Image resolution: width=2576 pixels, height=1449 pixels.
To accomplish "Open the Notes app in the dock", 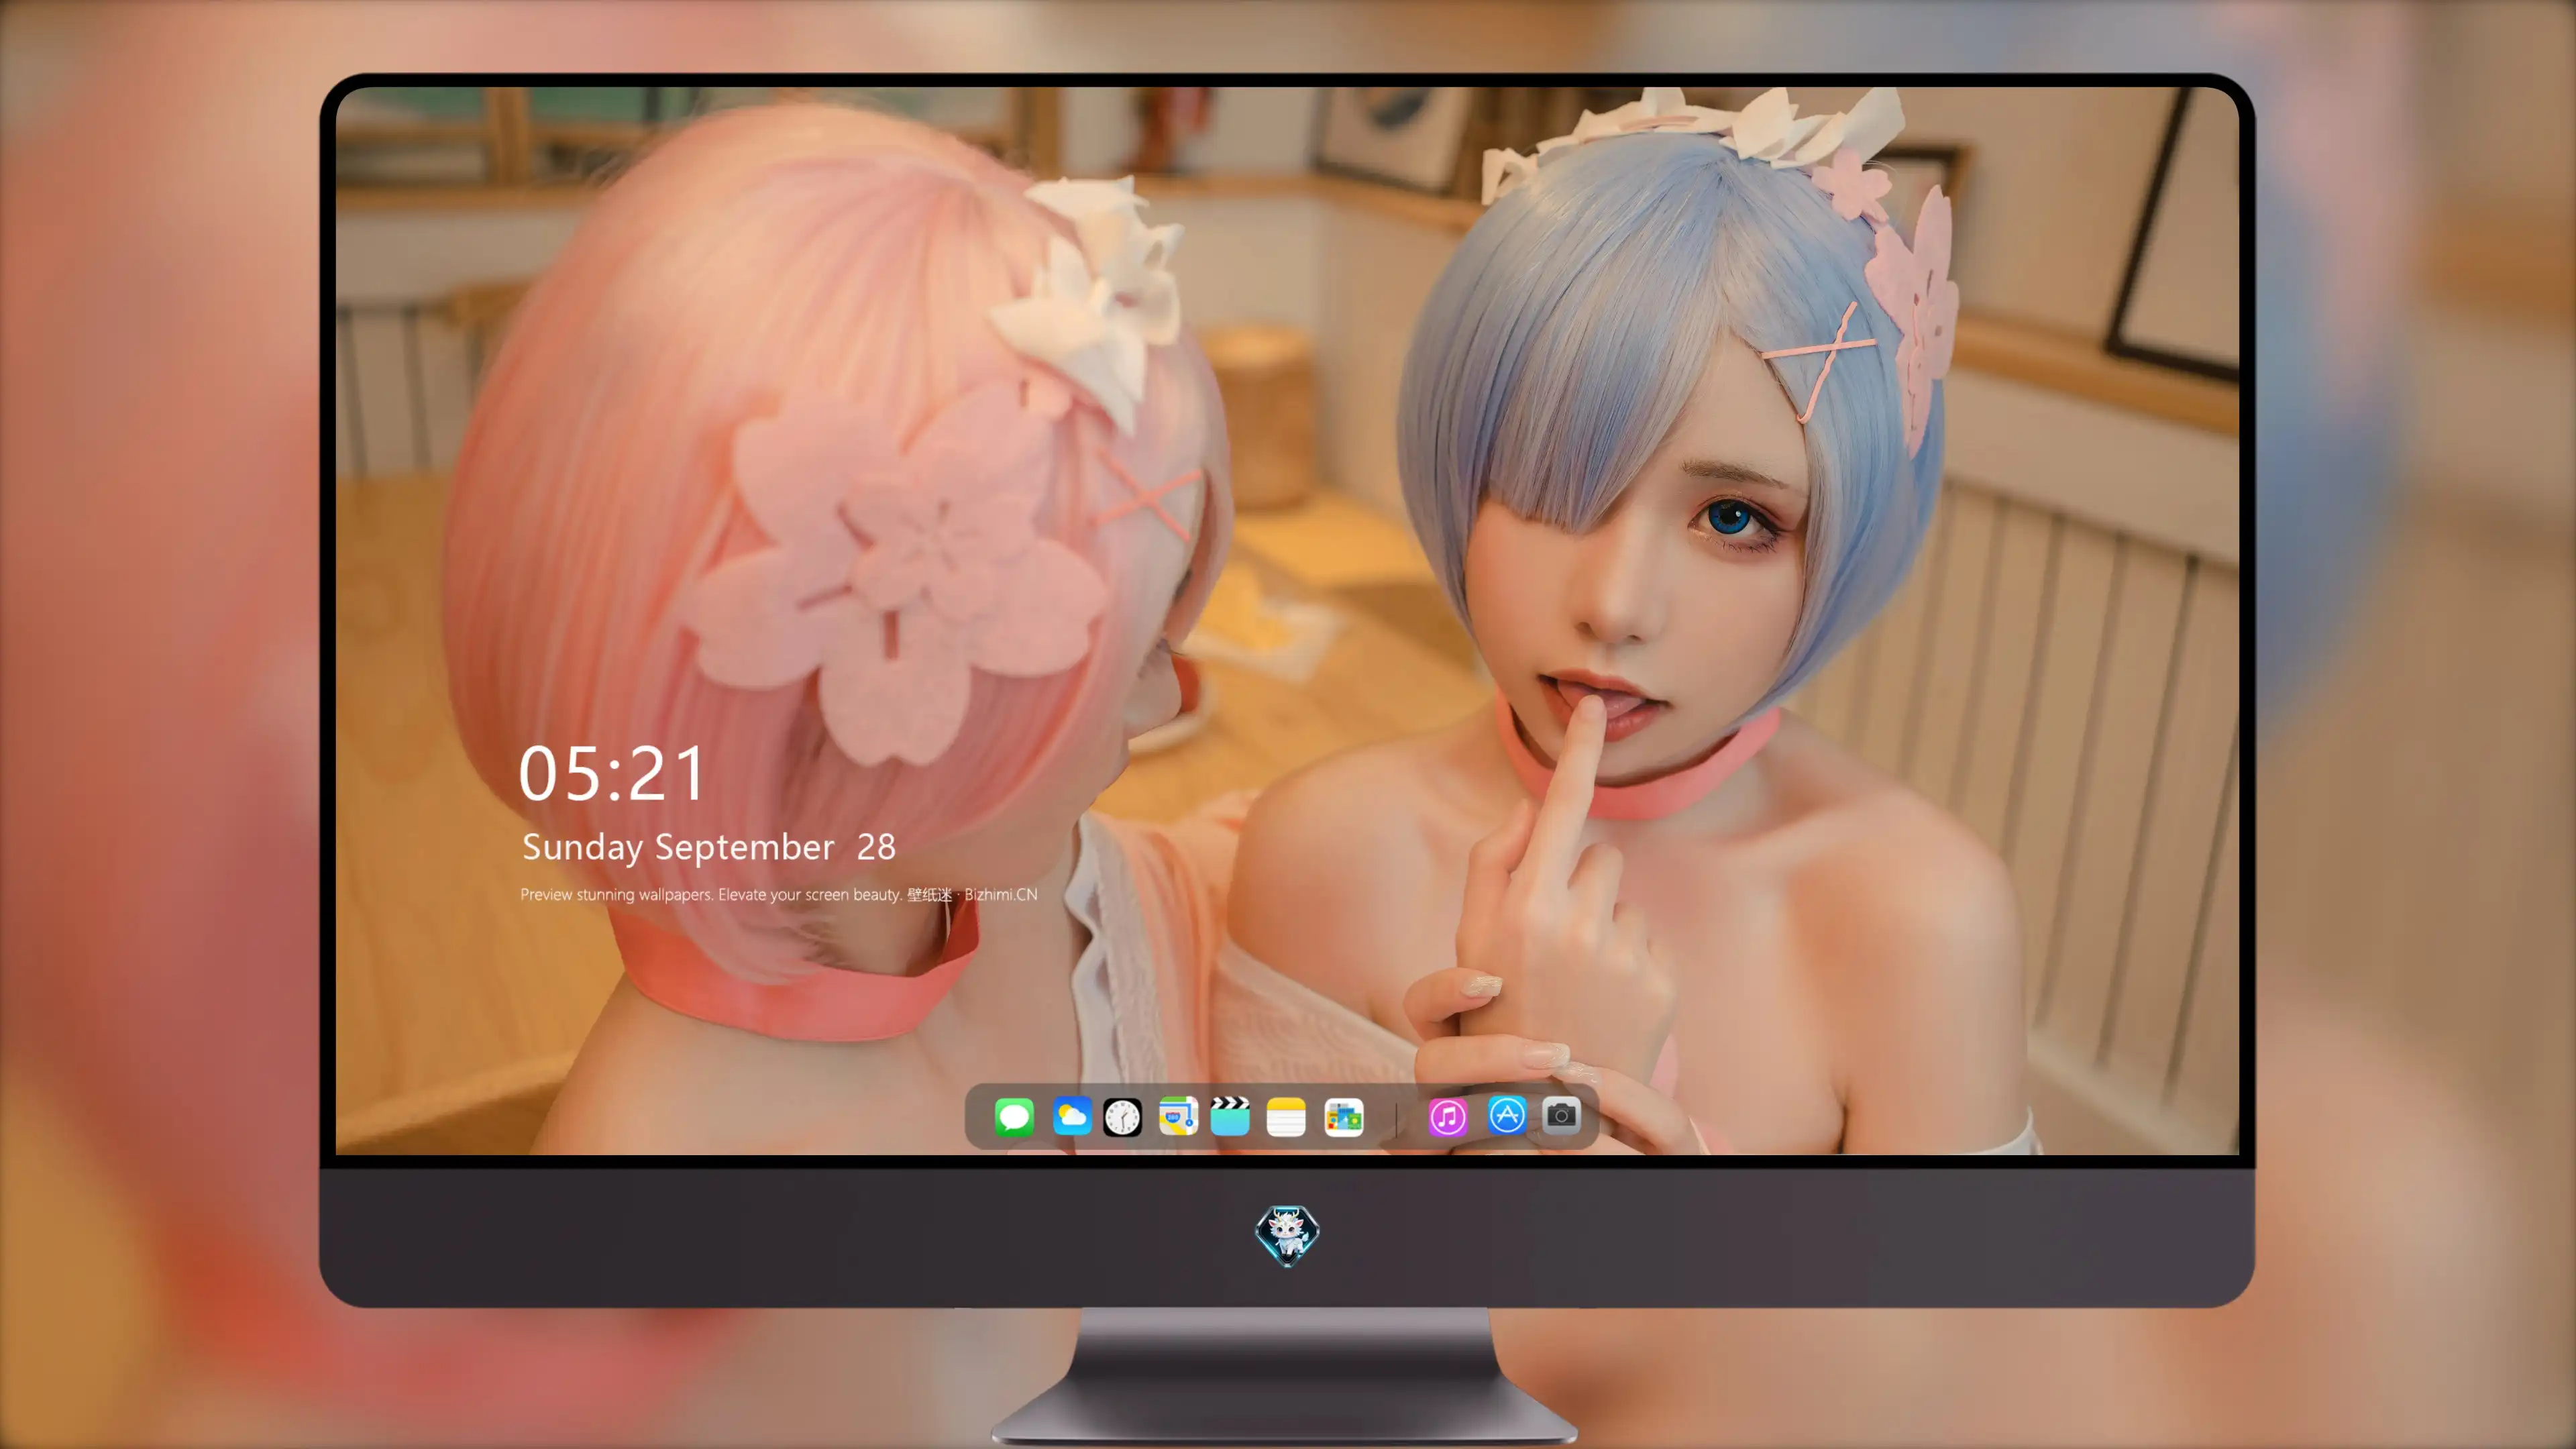I will (1286, 1116).
